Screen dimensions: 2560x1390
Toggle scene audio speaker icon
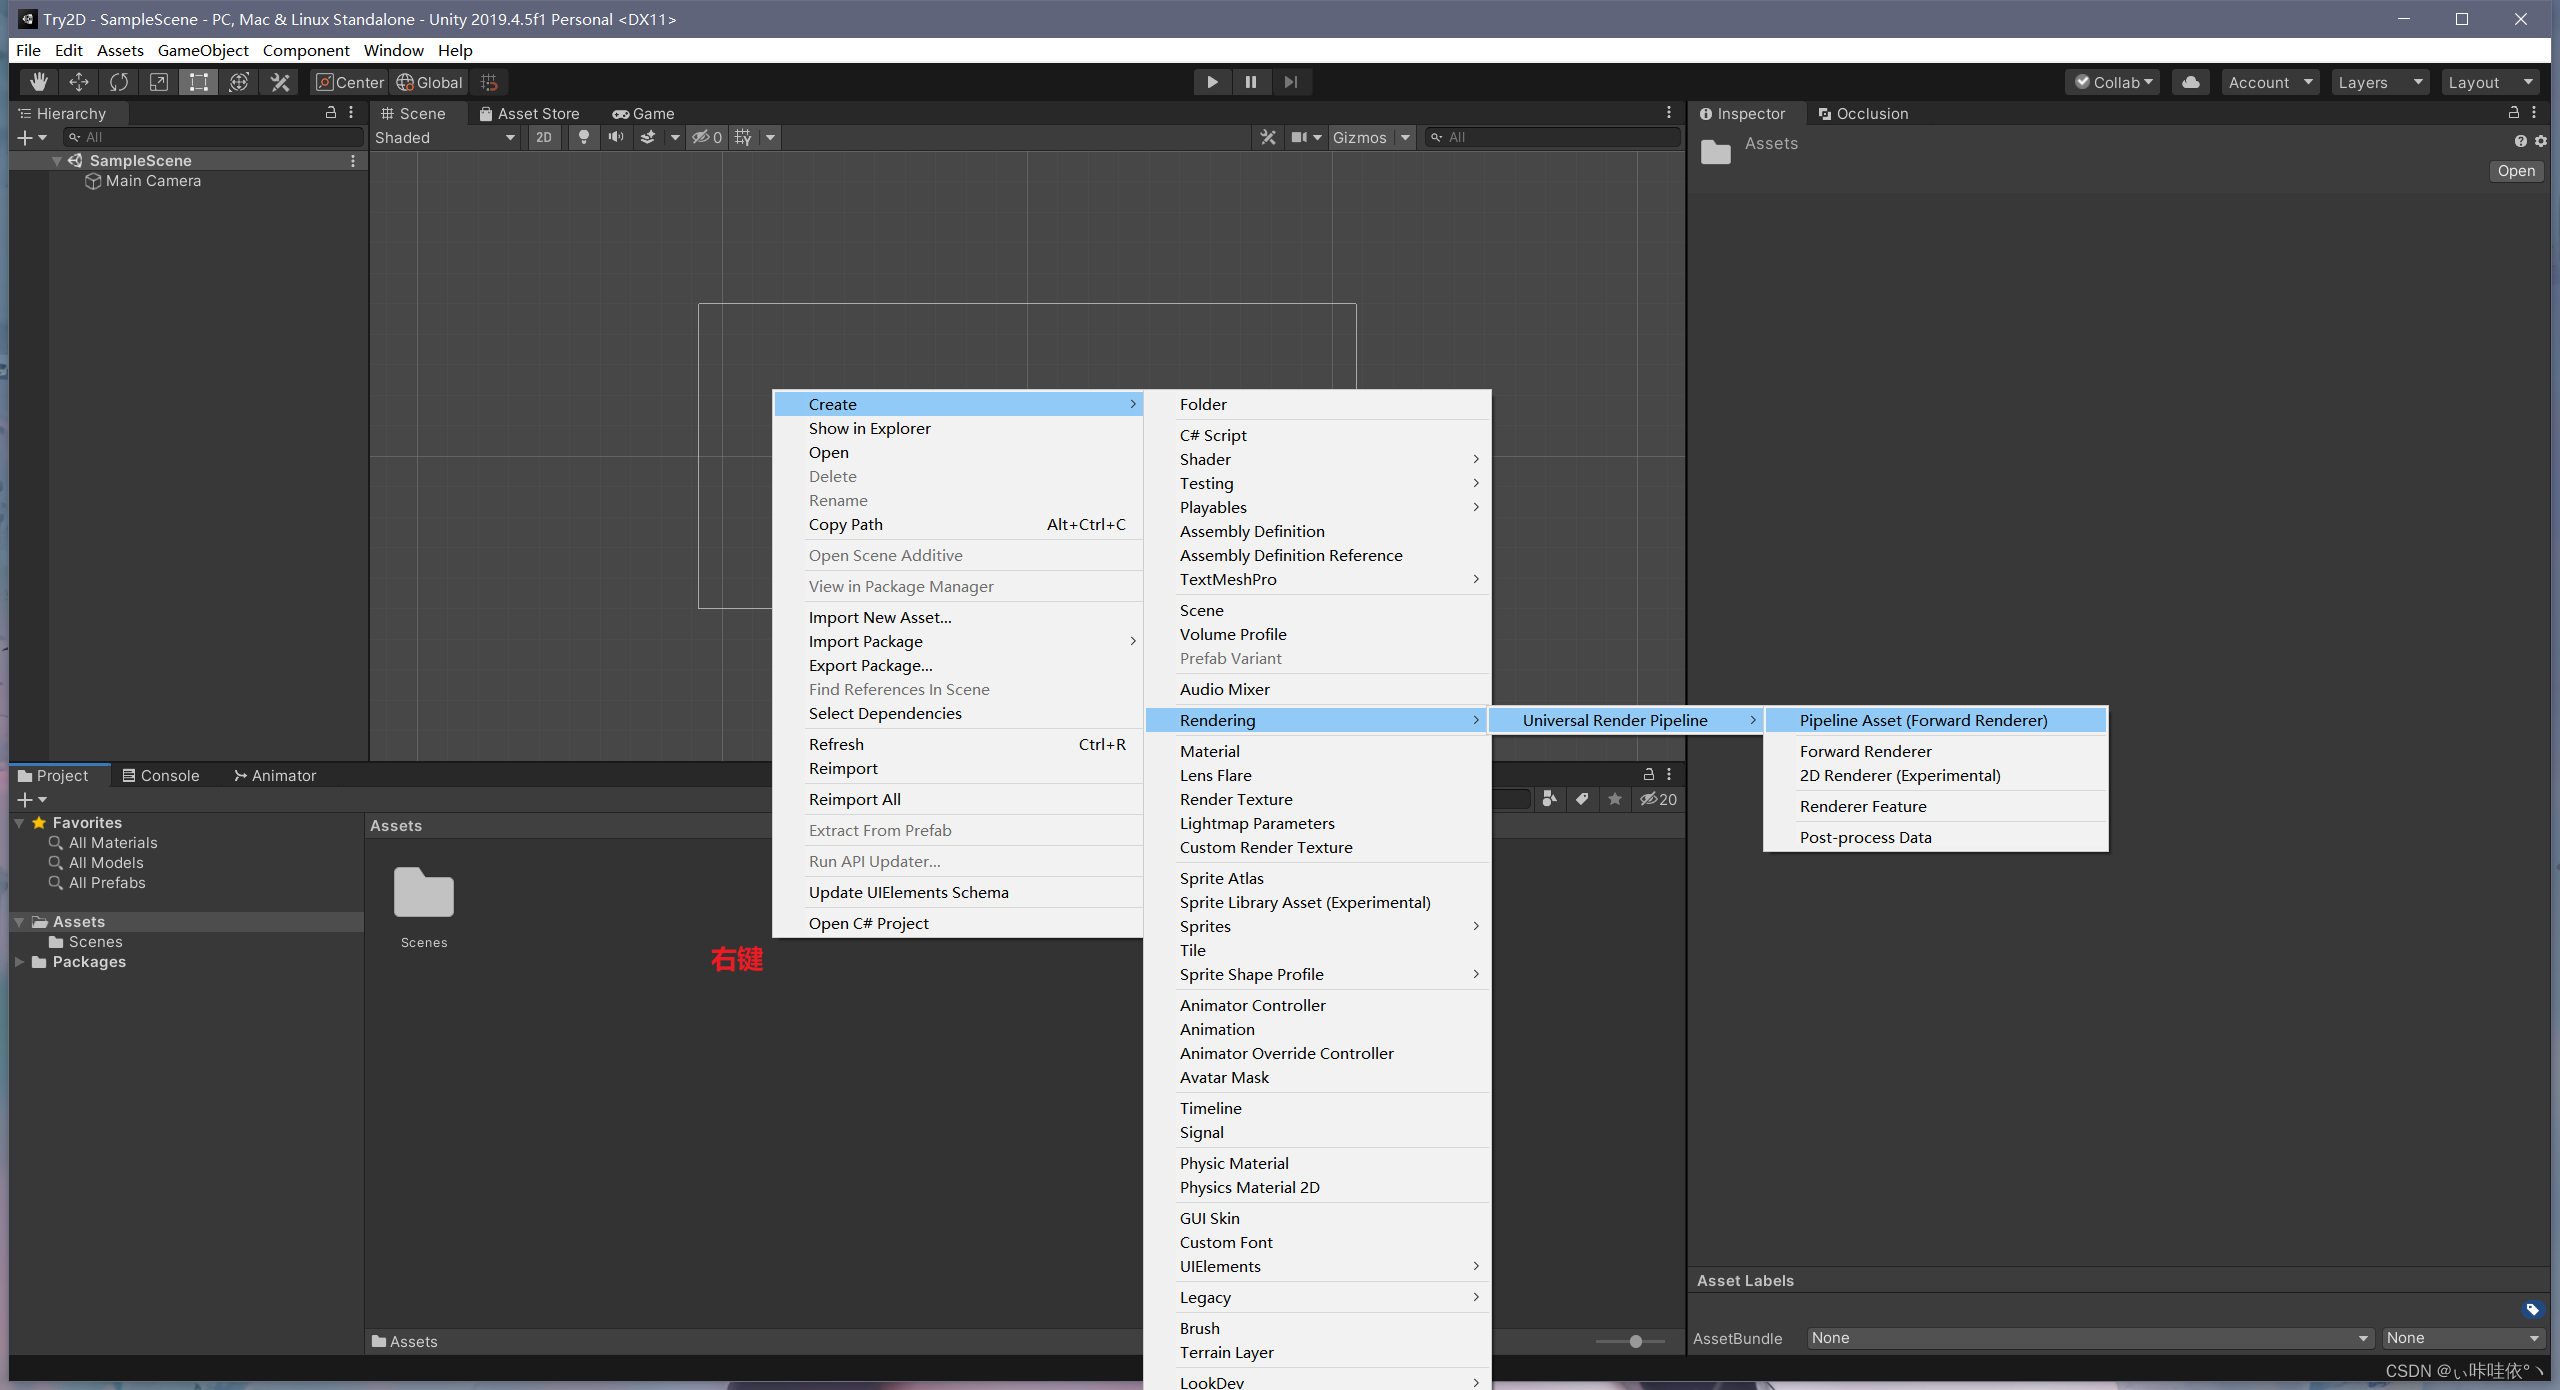click(x=615, y=137)
